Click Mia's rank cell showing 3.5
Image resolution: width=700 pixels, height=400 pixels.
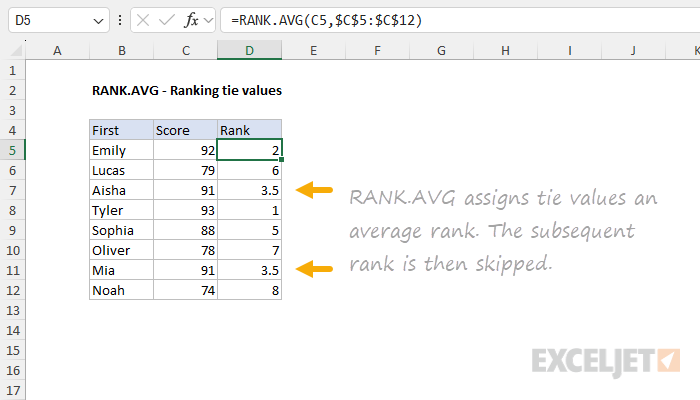(250, 271)
